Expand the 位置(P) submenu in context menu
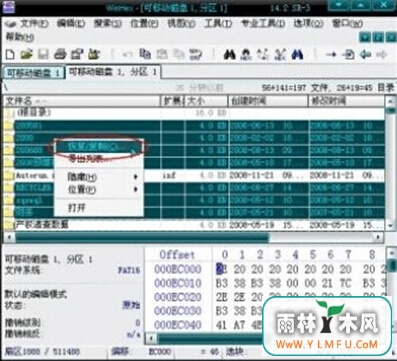Screen dimensions: 397x361 click(99, 189)
